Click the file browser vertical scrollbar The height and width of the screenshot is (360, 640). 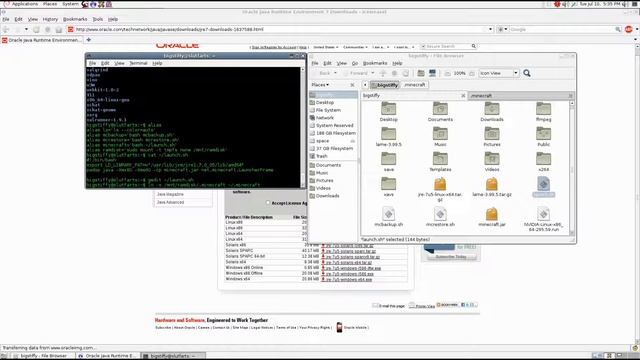point(572,168)
